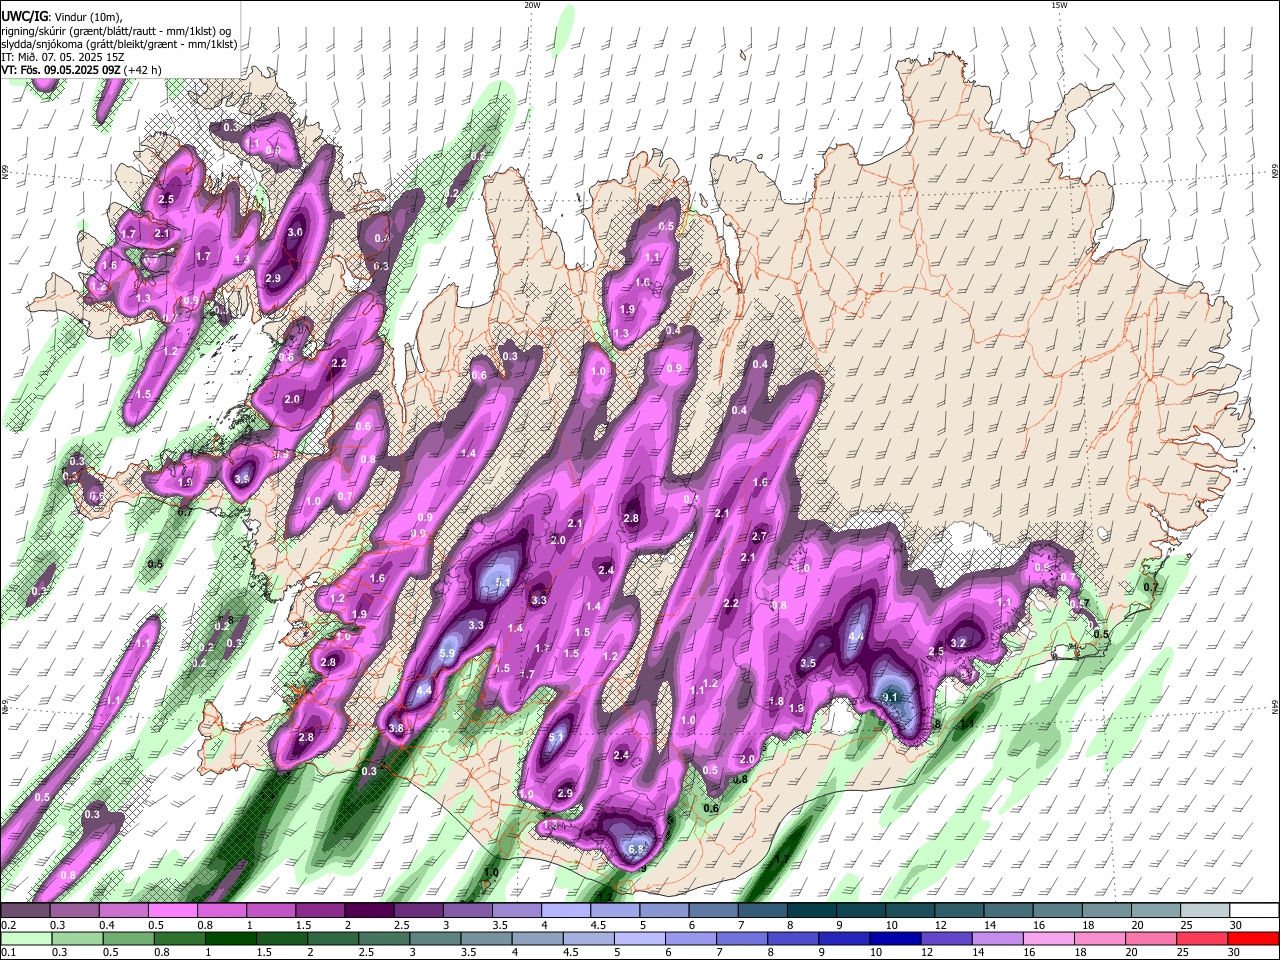Click the 30 label on the upper snow legend

[1235, 926]
